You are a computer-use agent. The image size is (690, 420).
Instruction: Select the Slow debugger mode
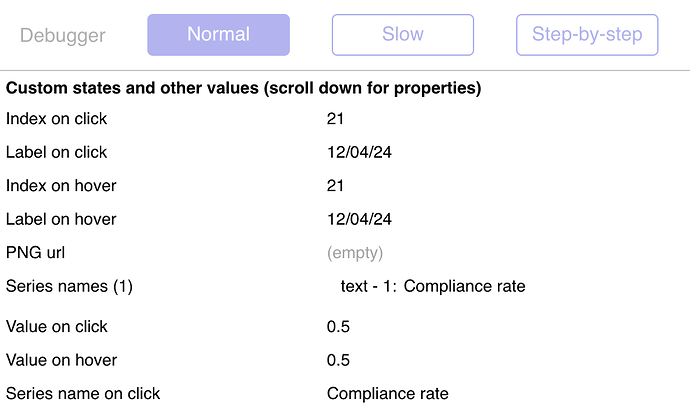pyautogui.click(x=403, y=35)
